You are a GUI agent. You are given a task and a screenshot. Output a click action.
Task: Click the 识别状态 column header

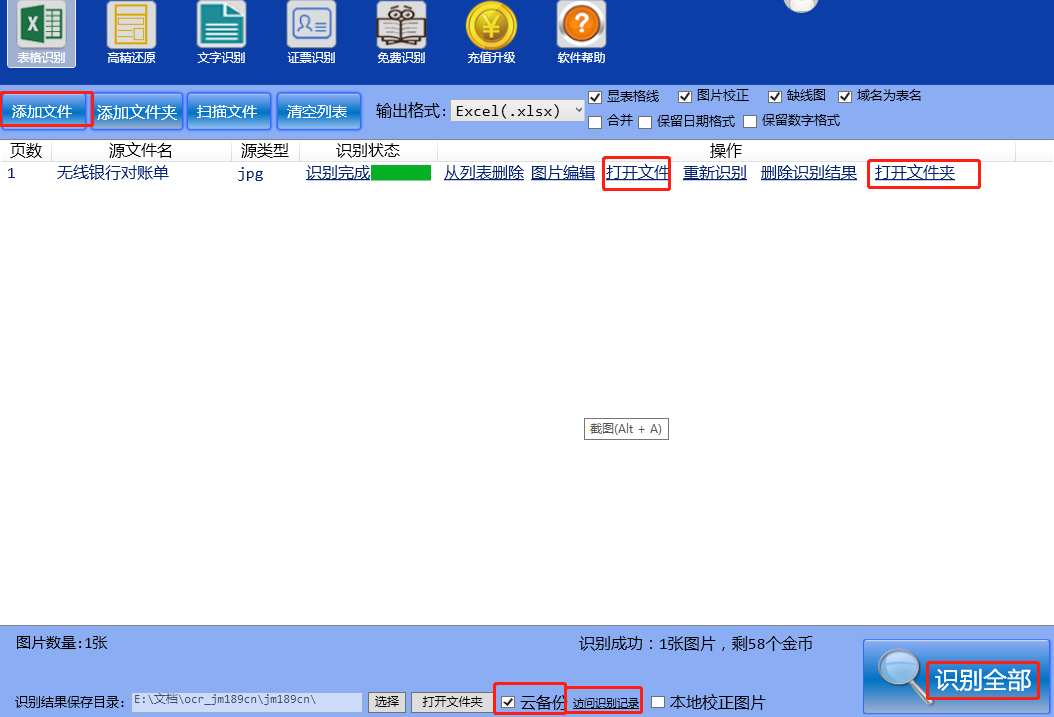tap(368, 151)
